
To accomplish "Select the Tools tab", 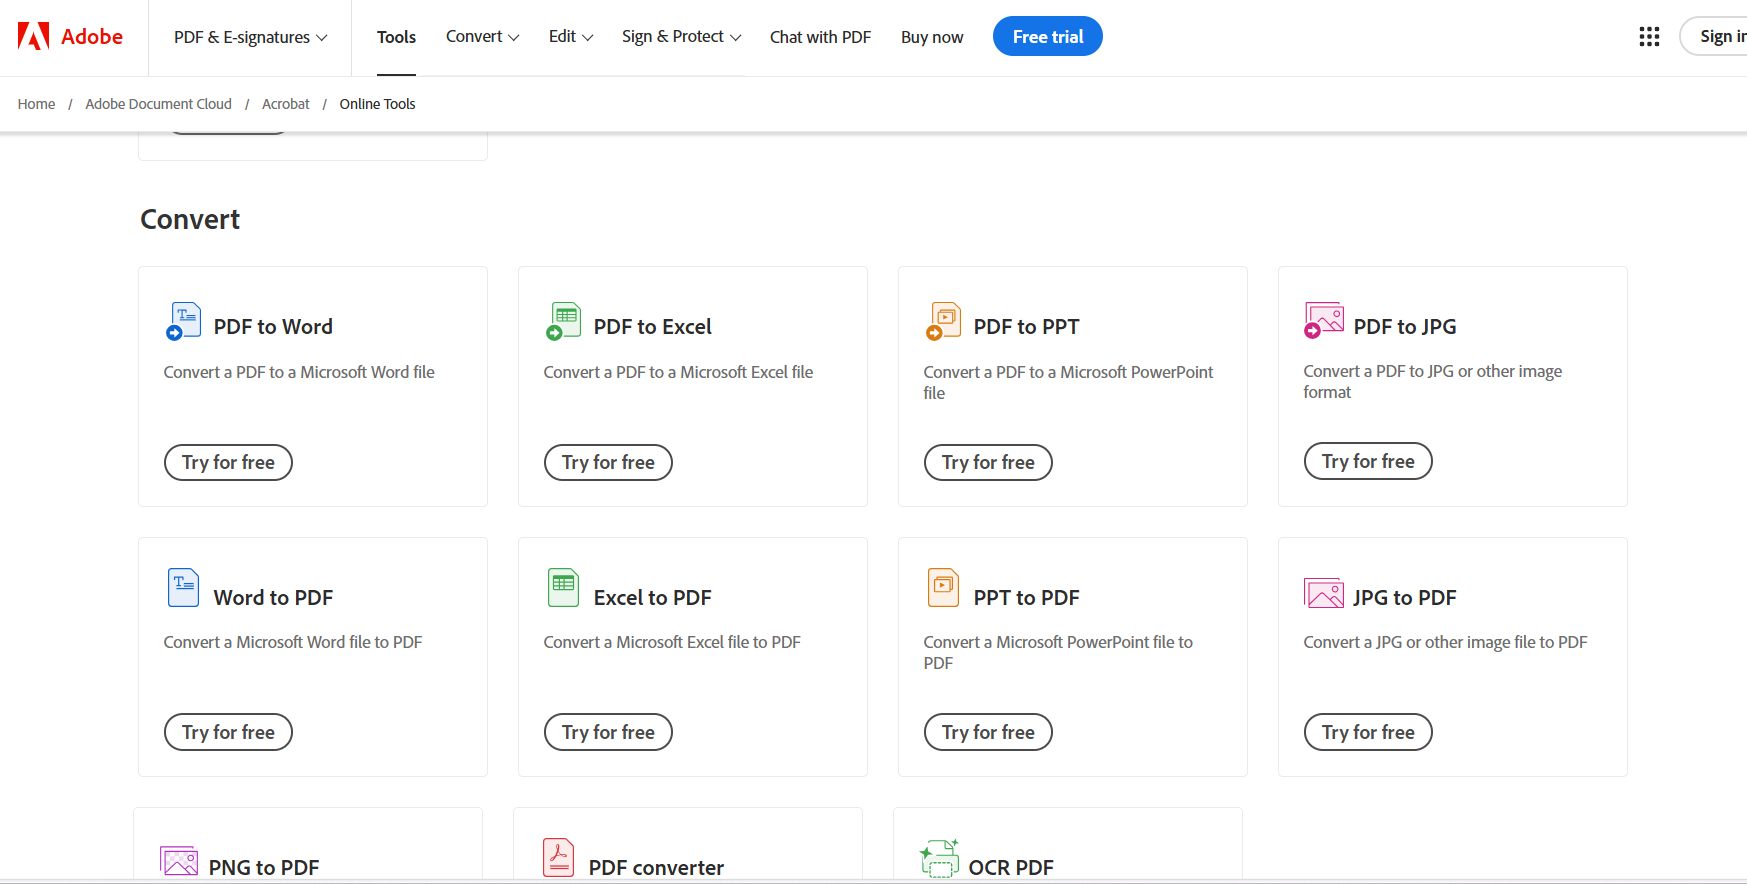I will click(396, 37).
